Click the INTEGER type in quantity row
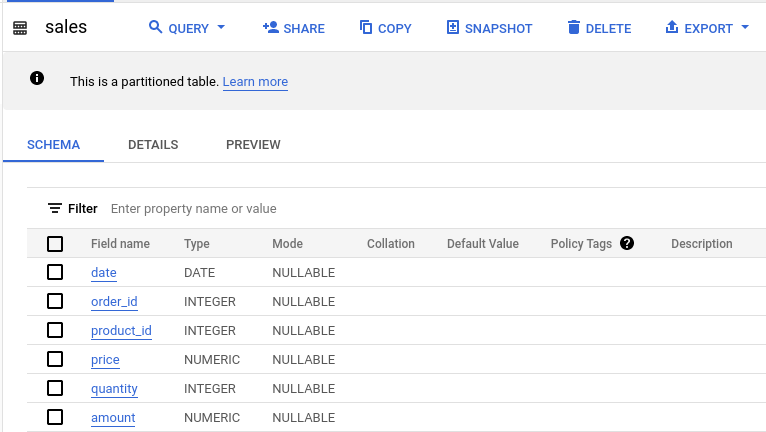Screen dimensions: 766x432 pos(210,389)
